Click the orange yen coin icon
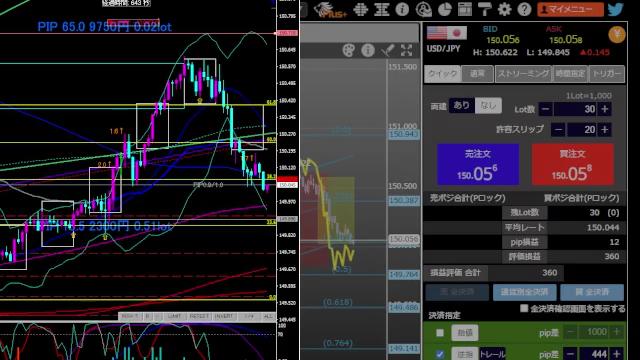 [x=617, y=35]
